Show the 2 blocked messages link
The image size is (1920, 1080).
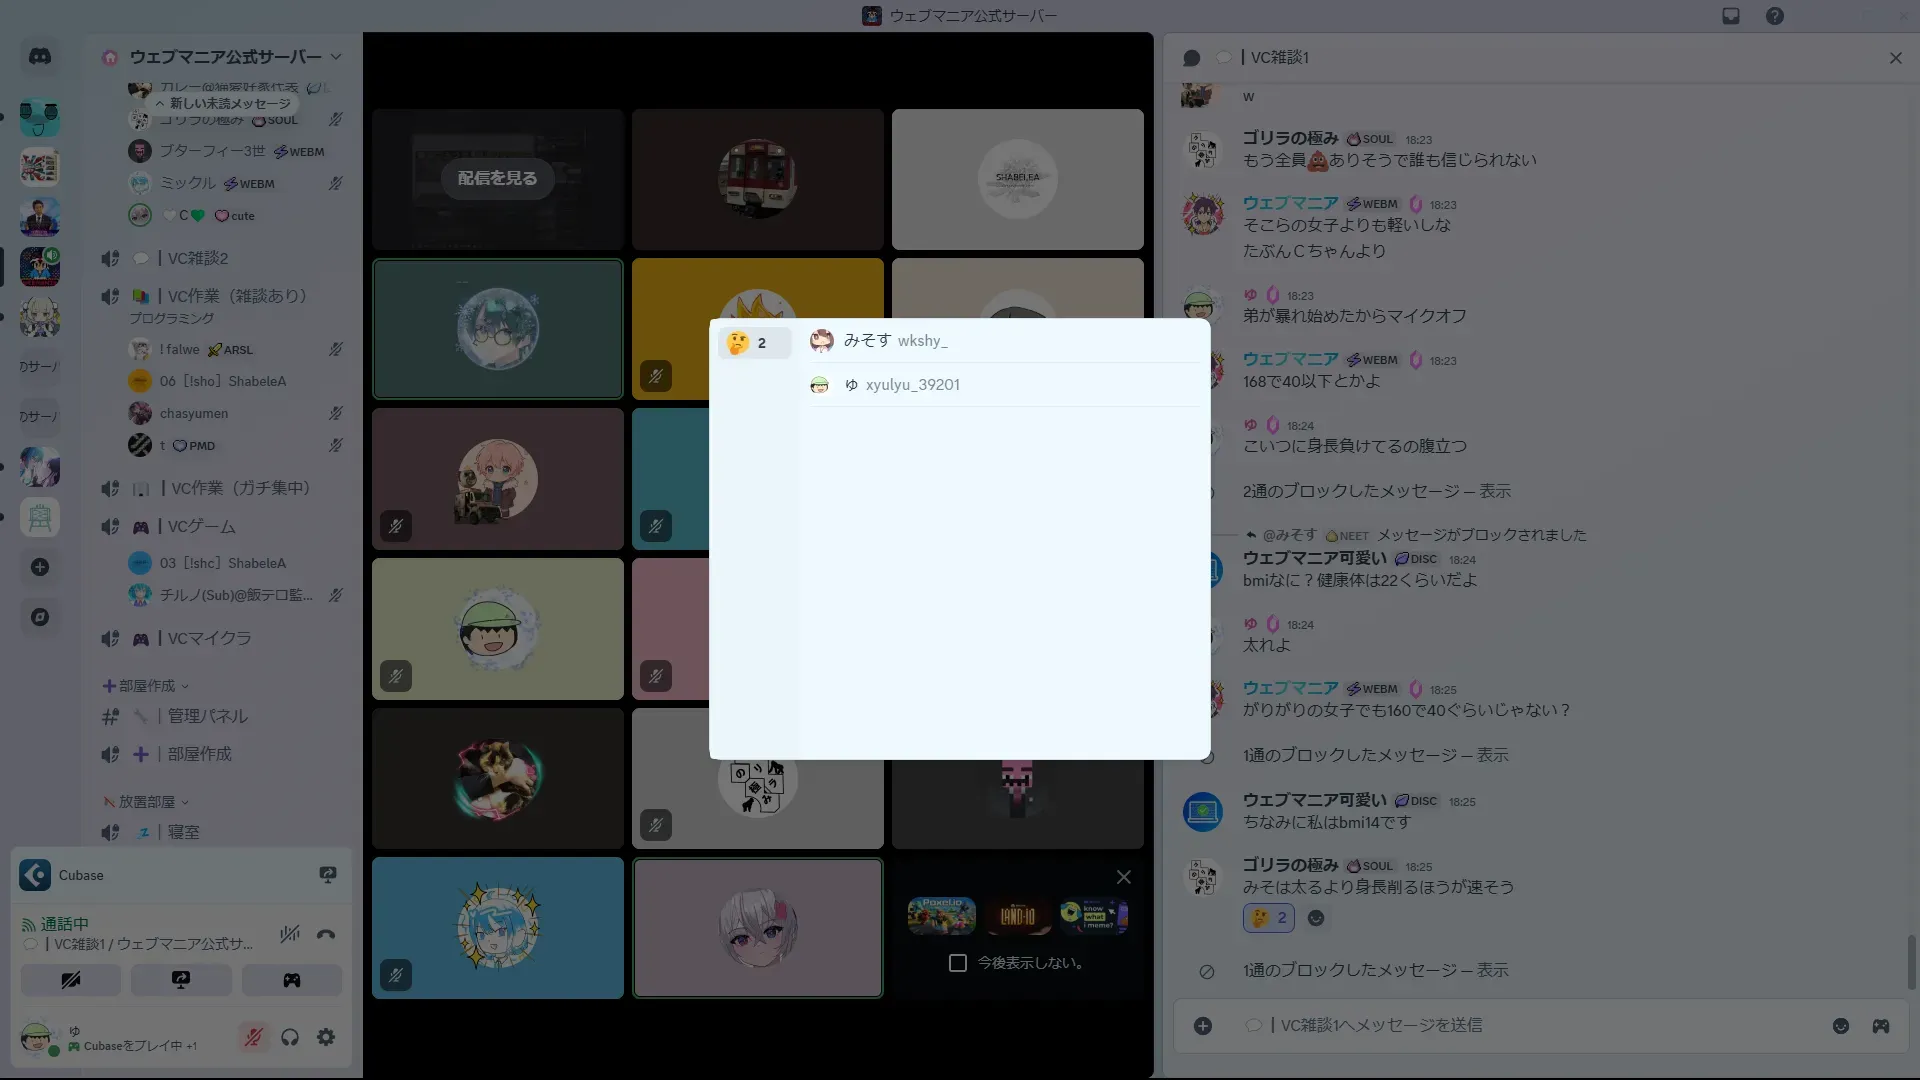pos(1494,491)
